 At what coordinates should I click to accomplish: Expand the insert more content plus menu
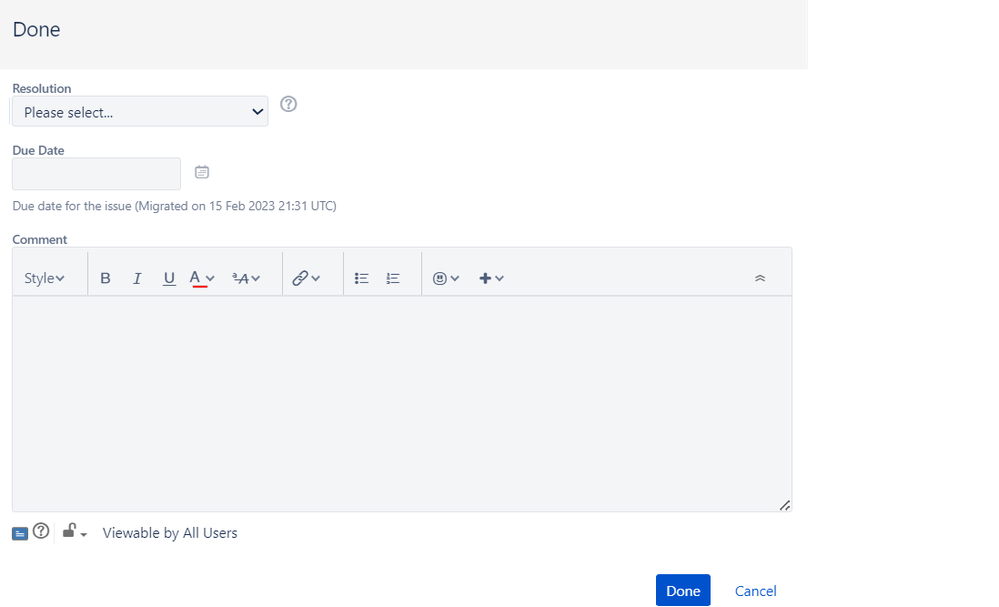(x=491, y=277)
